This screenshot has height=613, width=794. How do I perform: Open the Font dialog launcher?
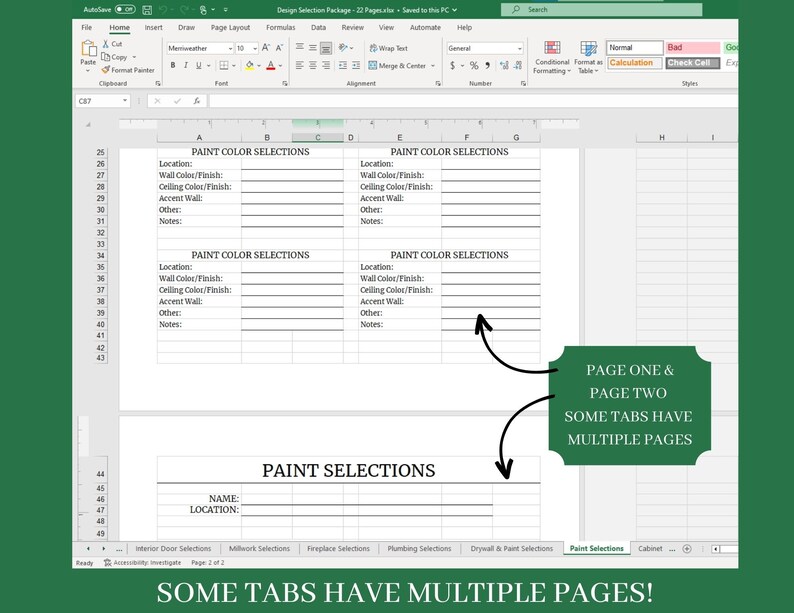pos(285,84)
